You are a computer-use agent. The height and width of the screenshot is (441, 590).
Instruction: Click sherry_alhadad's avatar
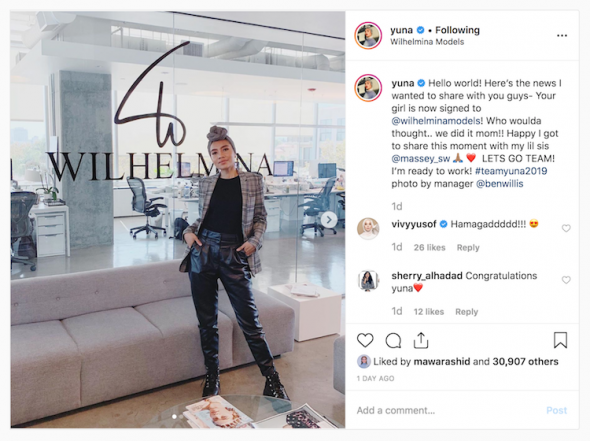pos(368,281)
